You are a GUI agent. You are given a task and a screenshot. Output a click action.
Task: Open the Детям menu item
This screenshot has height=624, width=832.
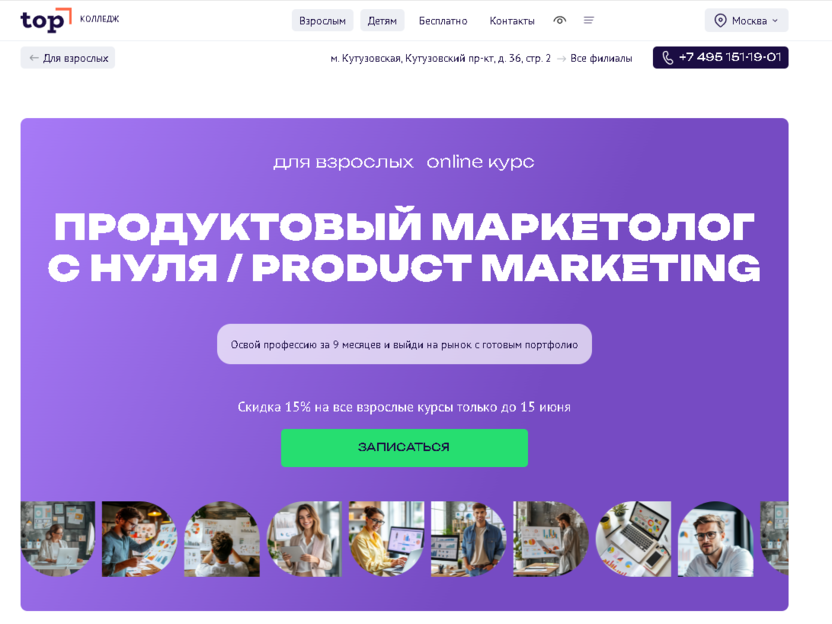382,21
